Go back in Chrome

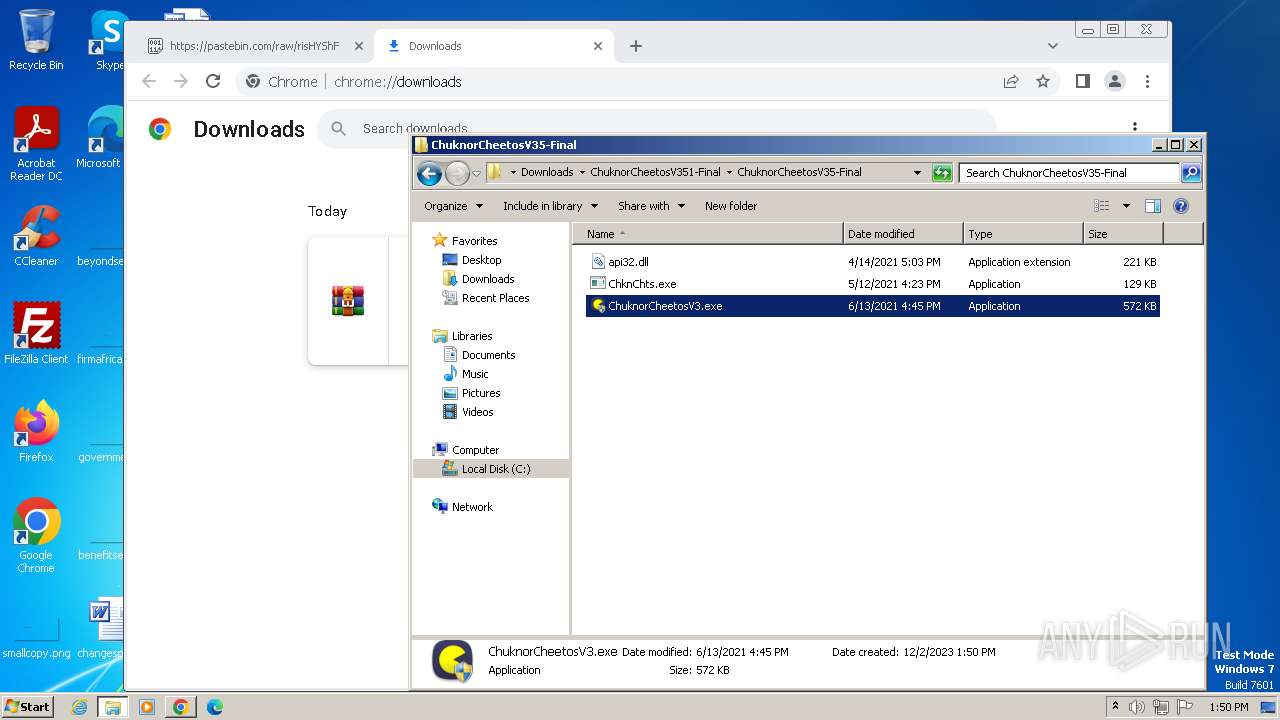149,82
